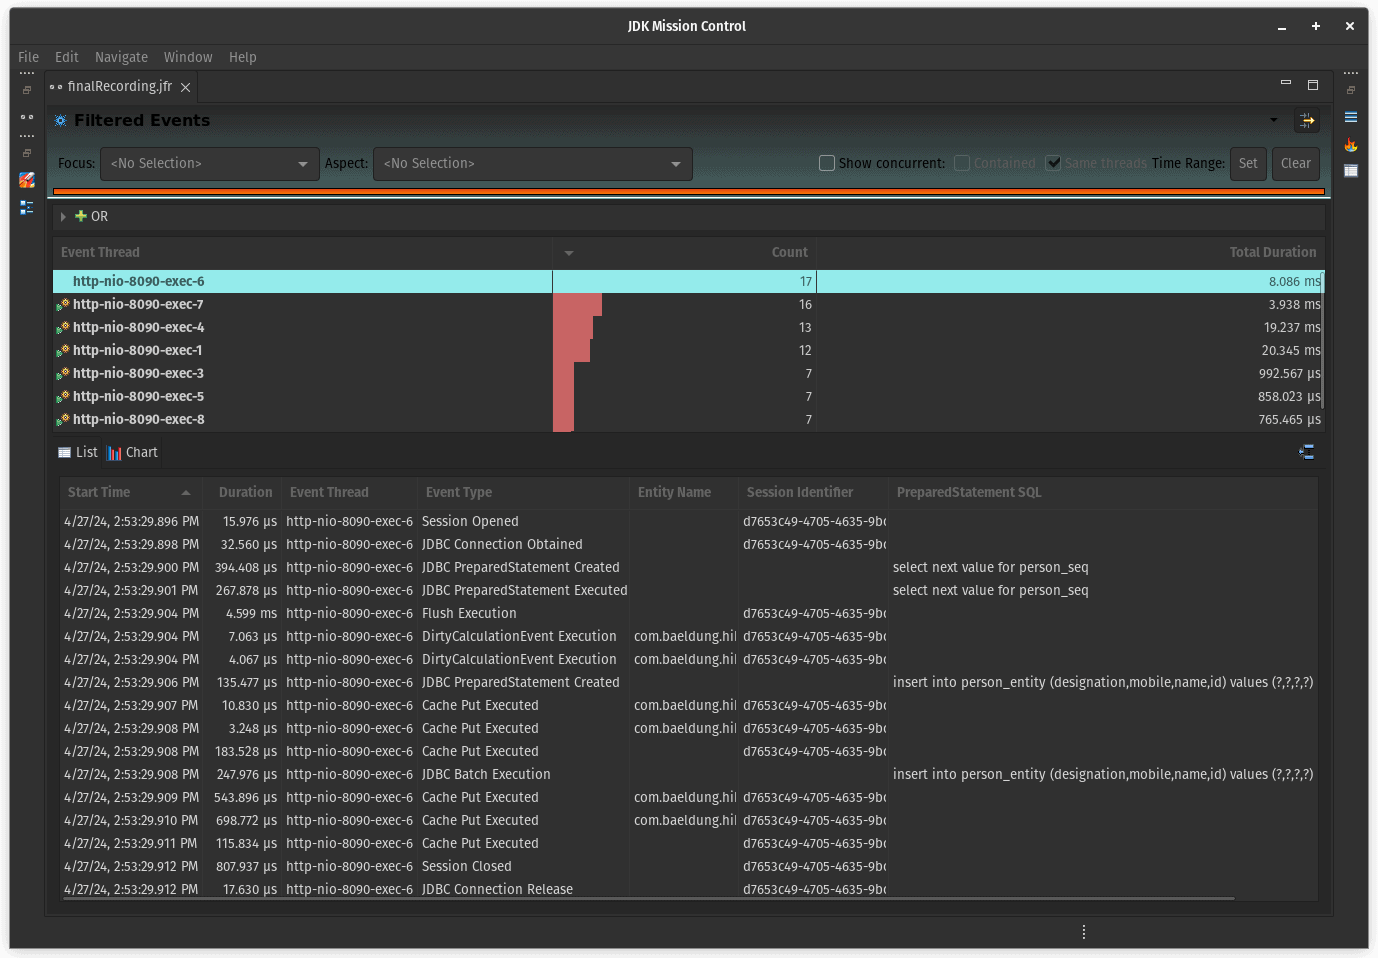Switch to the List tab
The height and width of the screenshot is (958, 1378).
coord(78,452)
